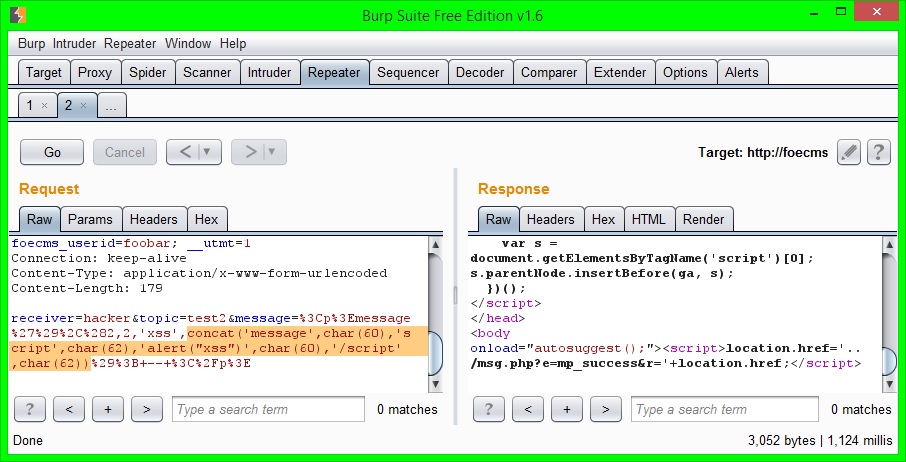Click 'Content-Length: 179' header line

coord(87,288)
